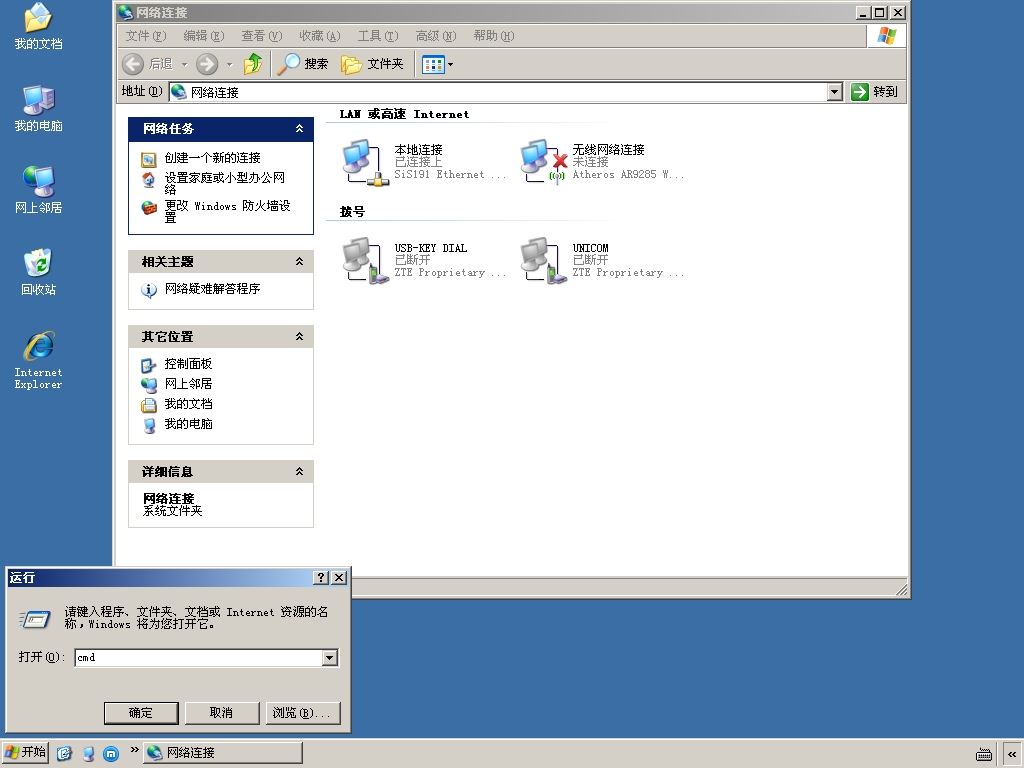Screen dimensions: 1024x768
Task: Open the Back button history dropdown arrow
Action: (184, 64)
